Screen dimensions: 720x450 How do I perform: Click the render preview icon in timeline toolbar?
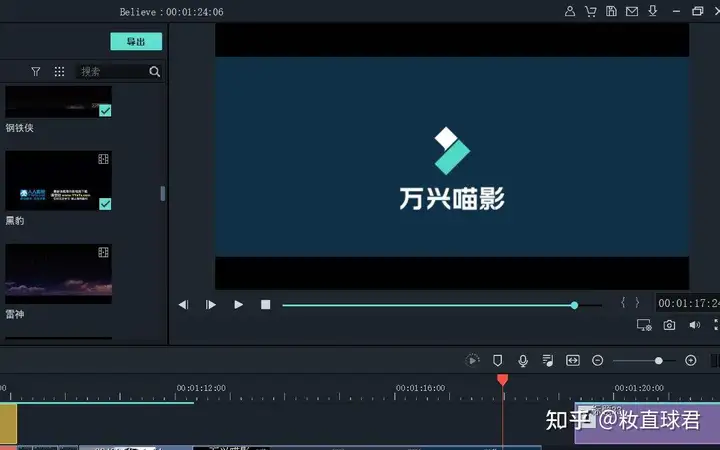472,360
